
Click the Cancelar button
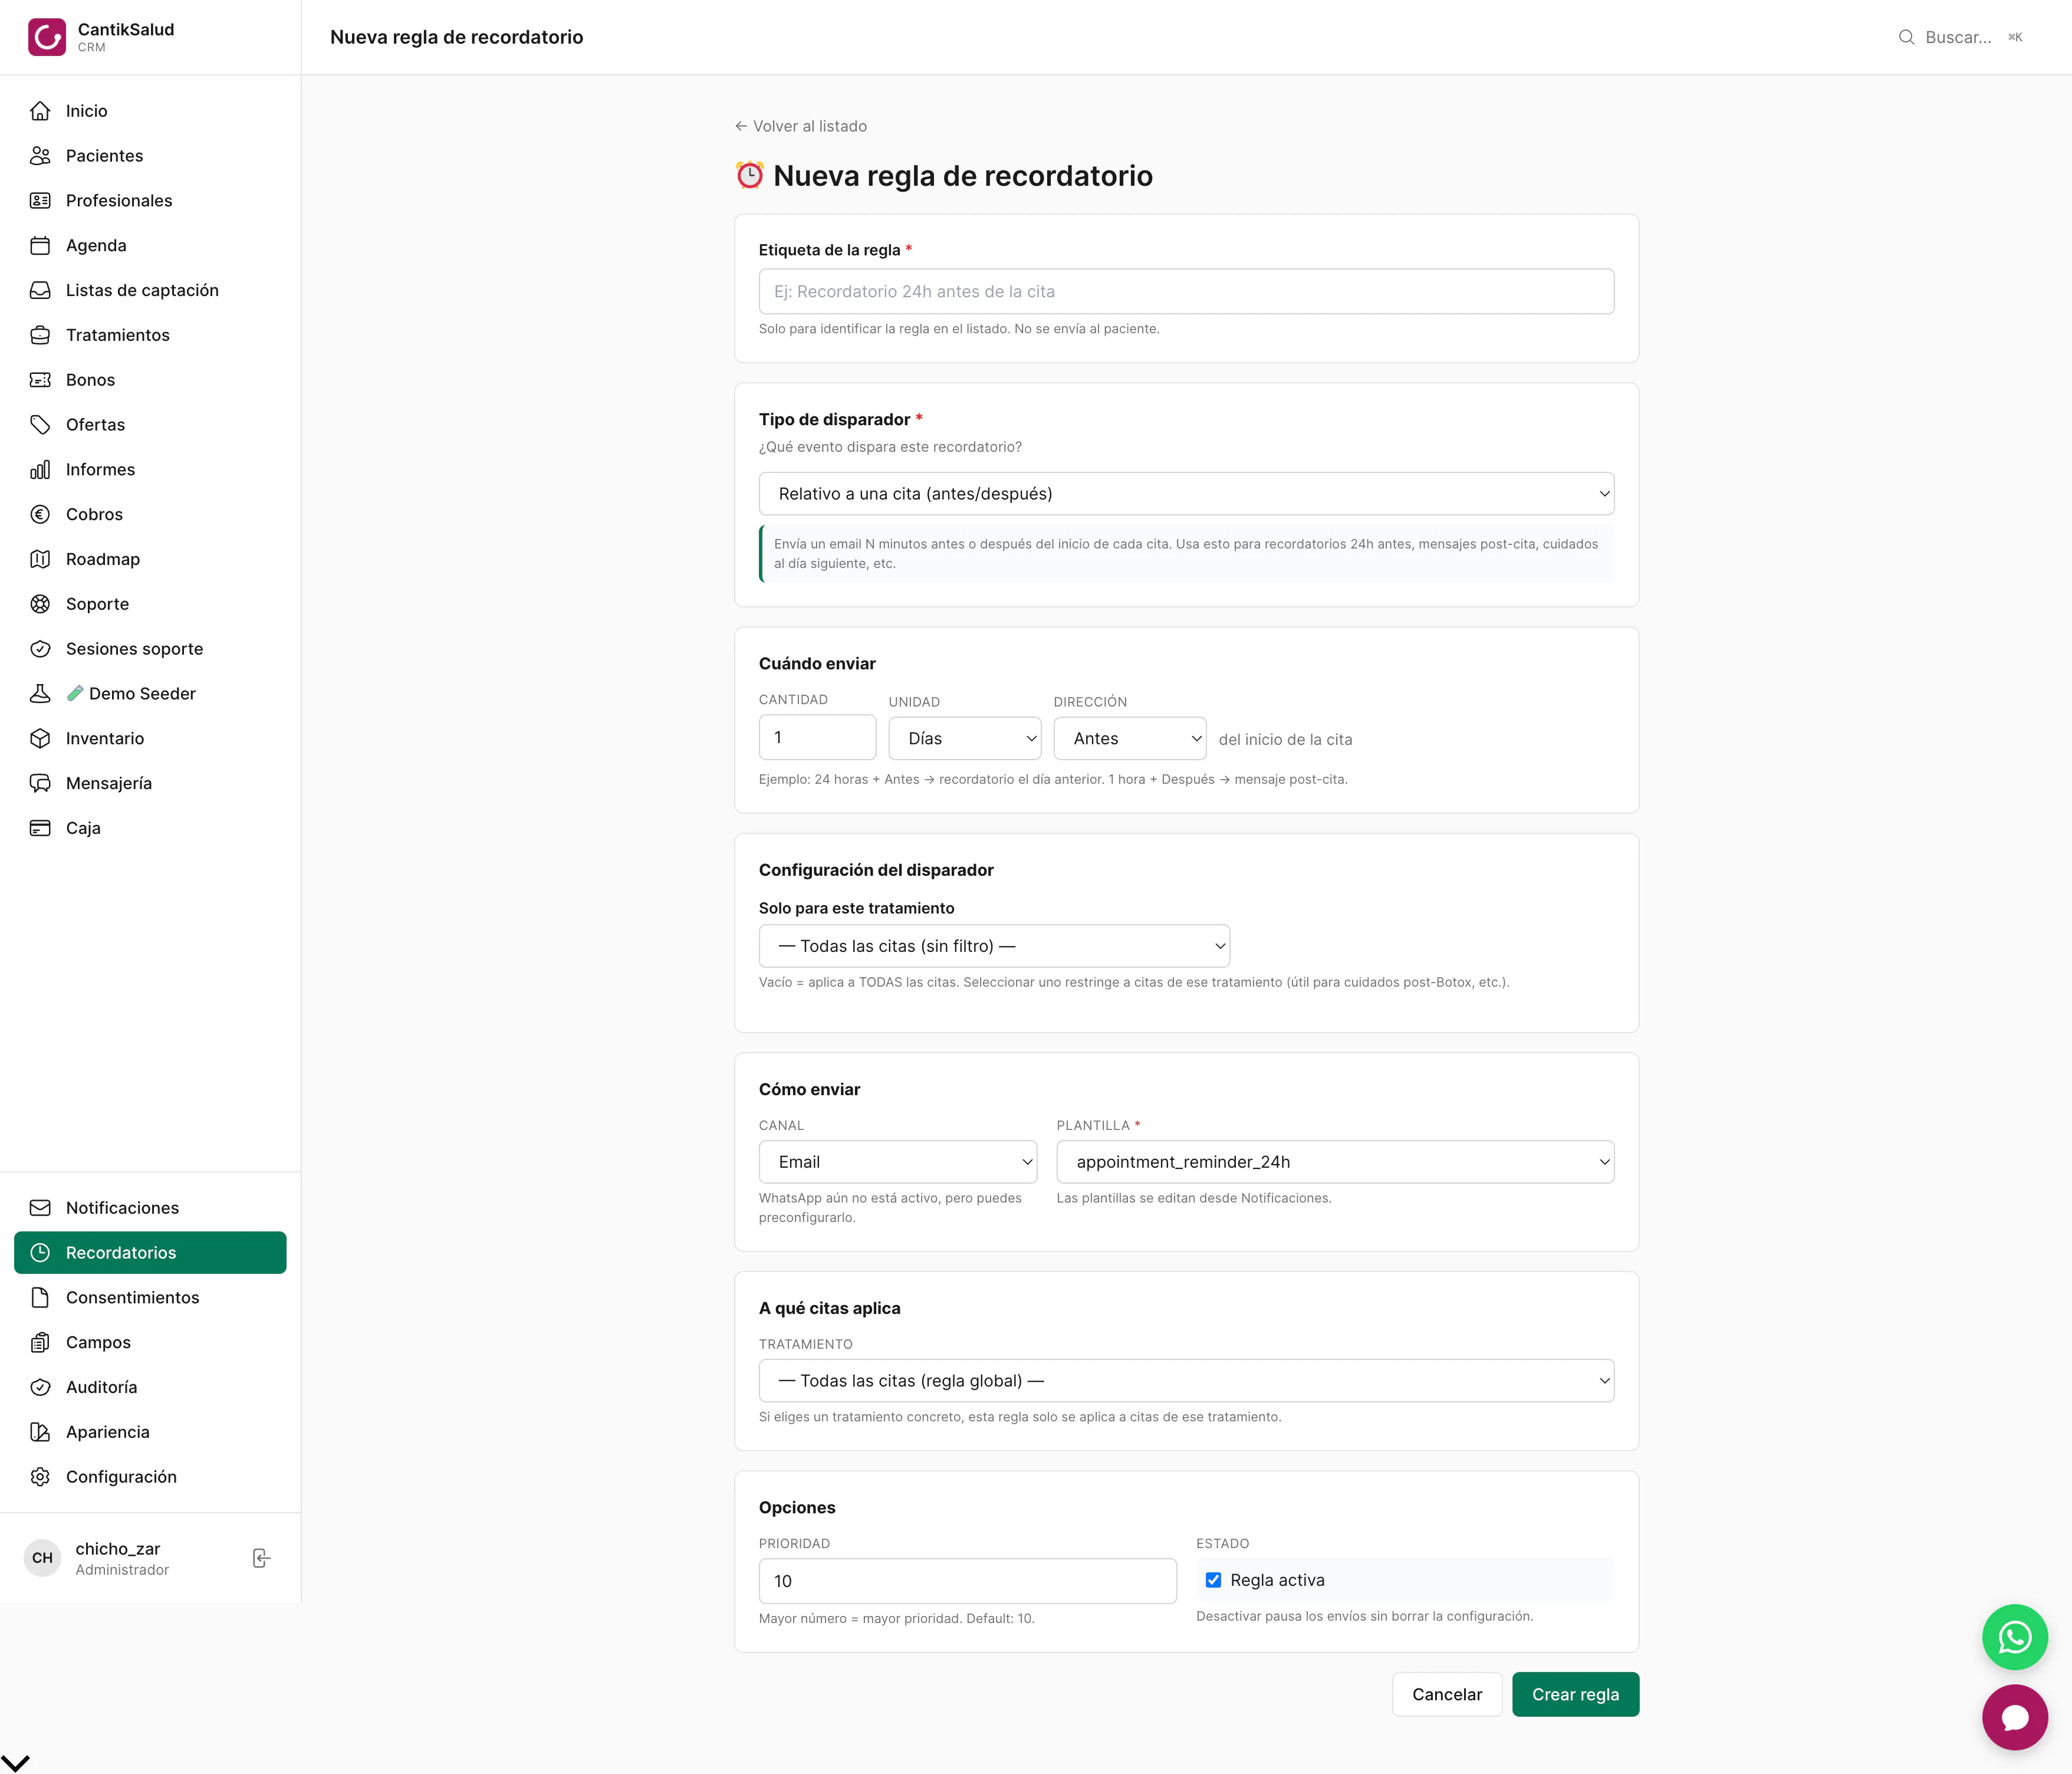coord(1447,1695)
